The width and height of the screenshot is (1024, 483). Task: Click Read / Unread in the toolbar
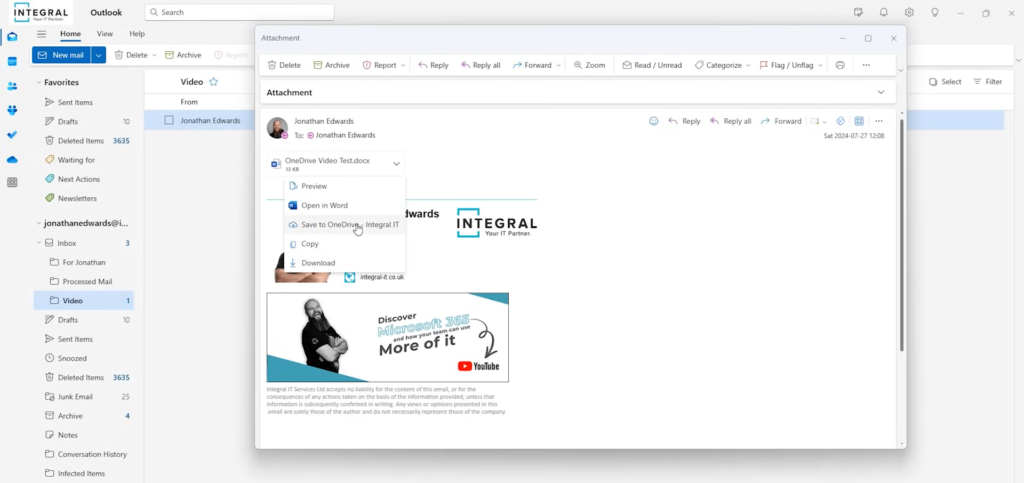[652, 65]
